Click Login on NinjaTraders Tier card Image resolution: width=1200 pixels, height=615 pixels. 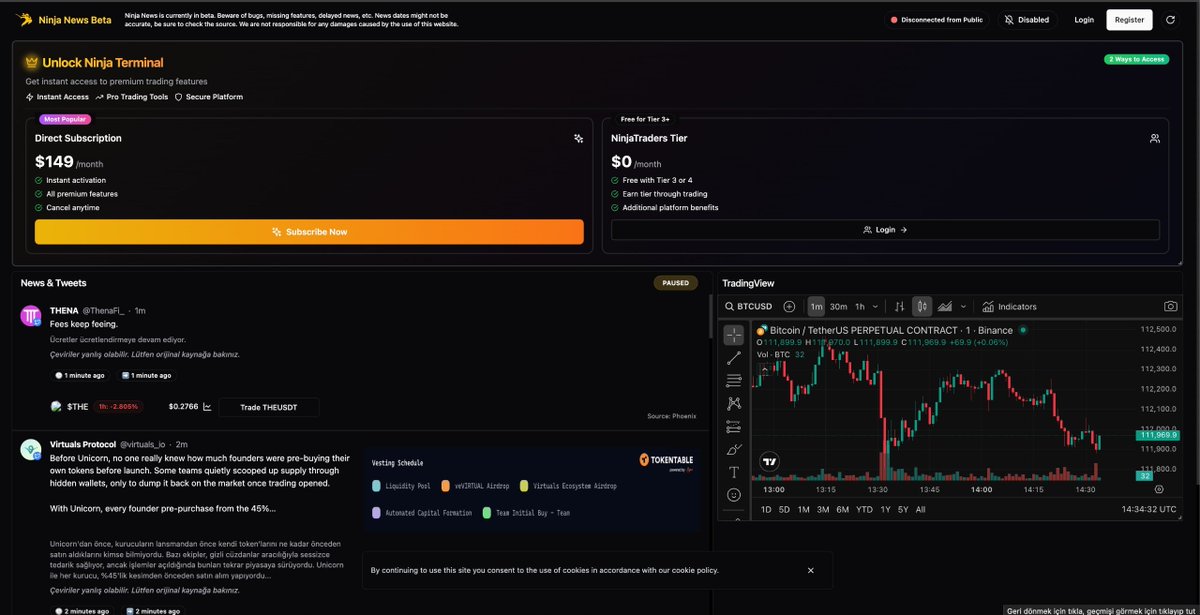click(x=885, y=230)
